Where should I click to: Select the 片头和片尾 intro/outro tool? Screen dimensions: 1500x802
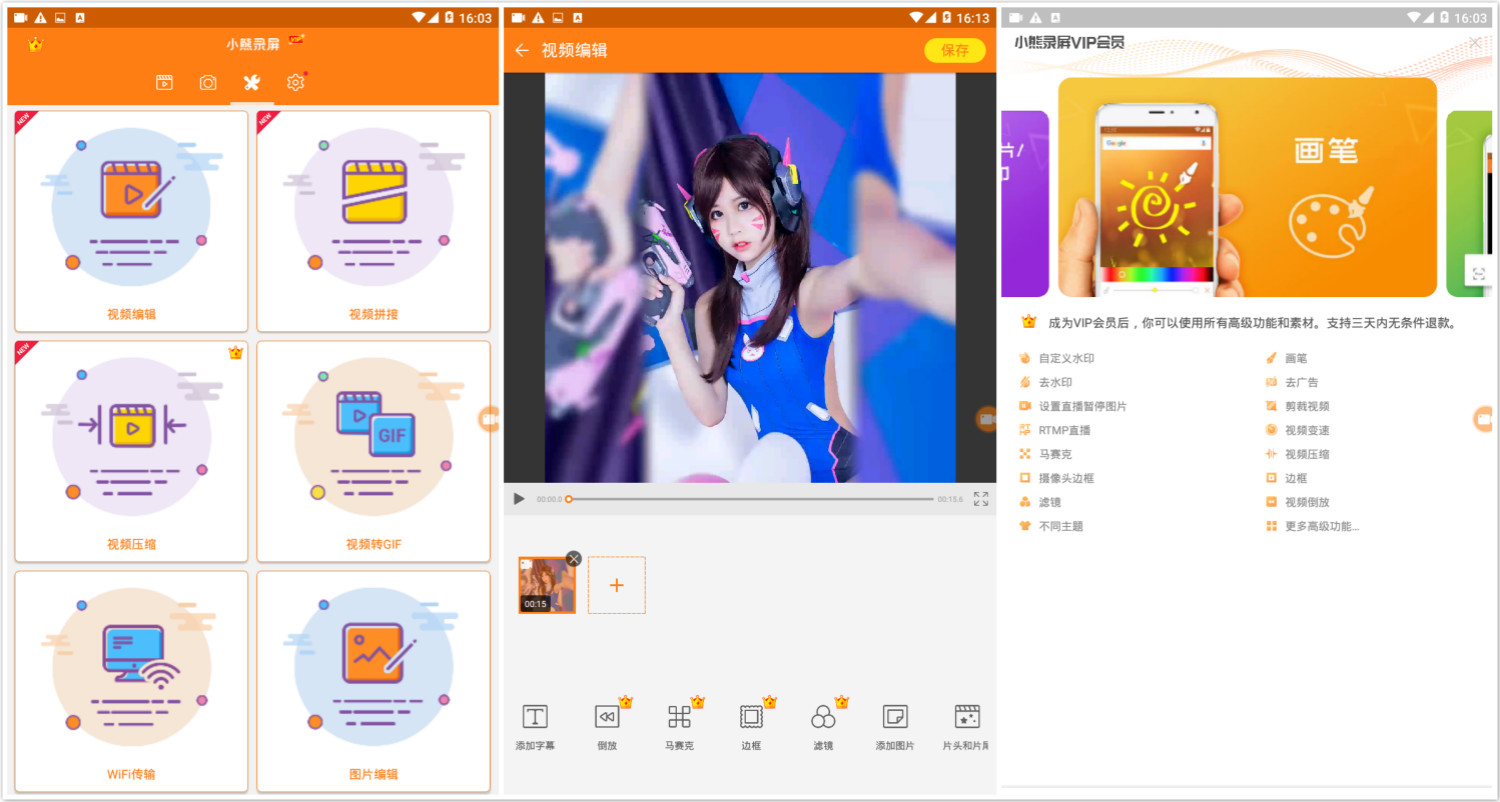(963, 725)
